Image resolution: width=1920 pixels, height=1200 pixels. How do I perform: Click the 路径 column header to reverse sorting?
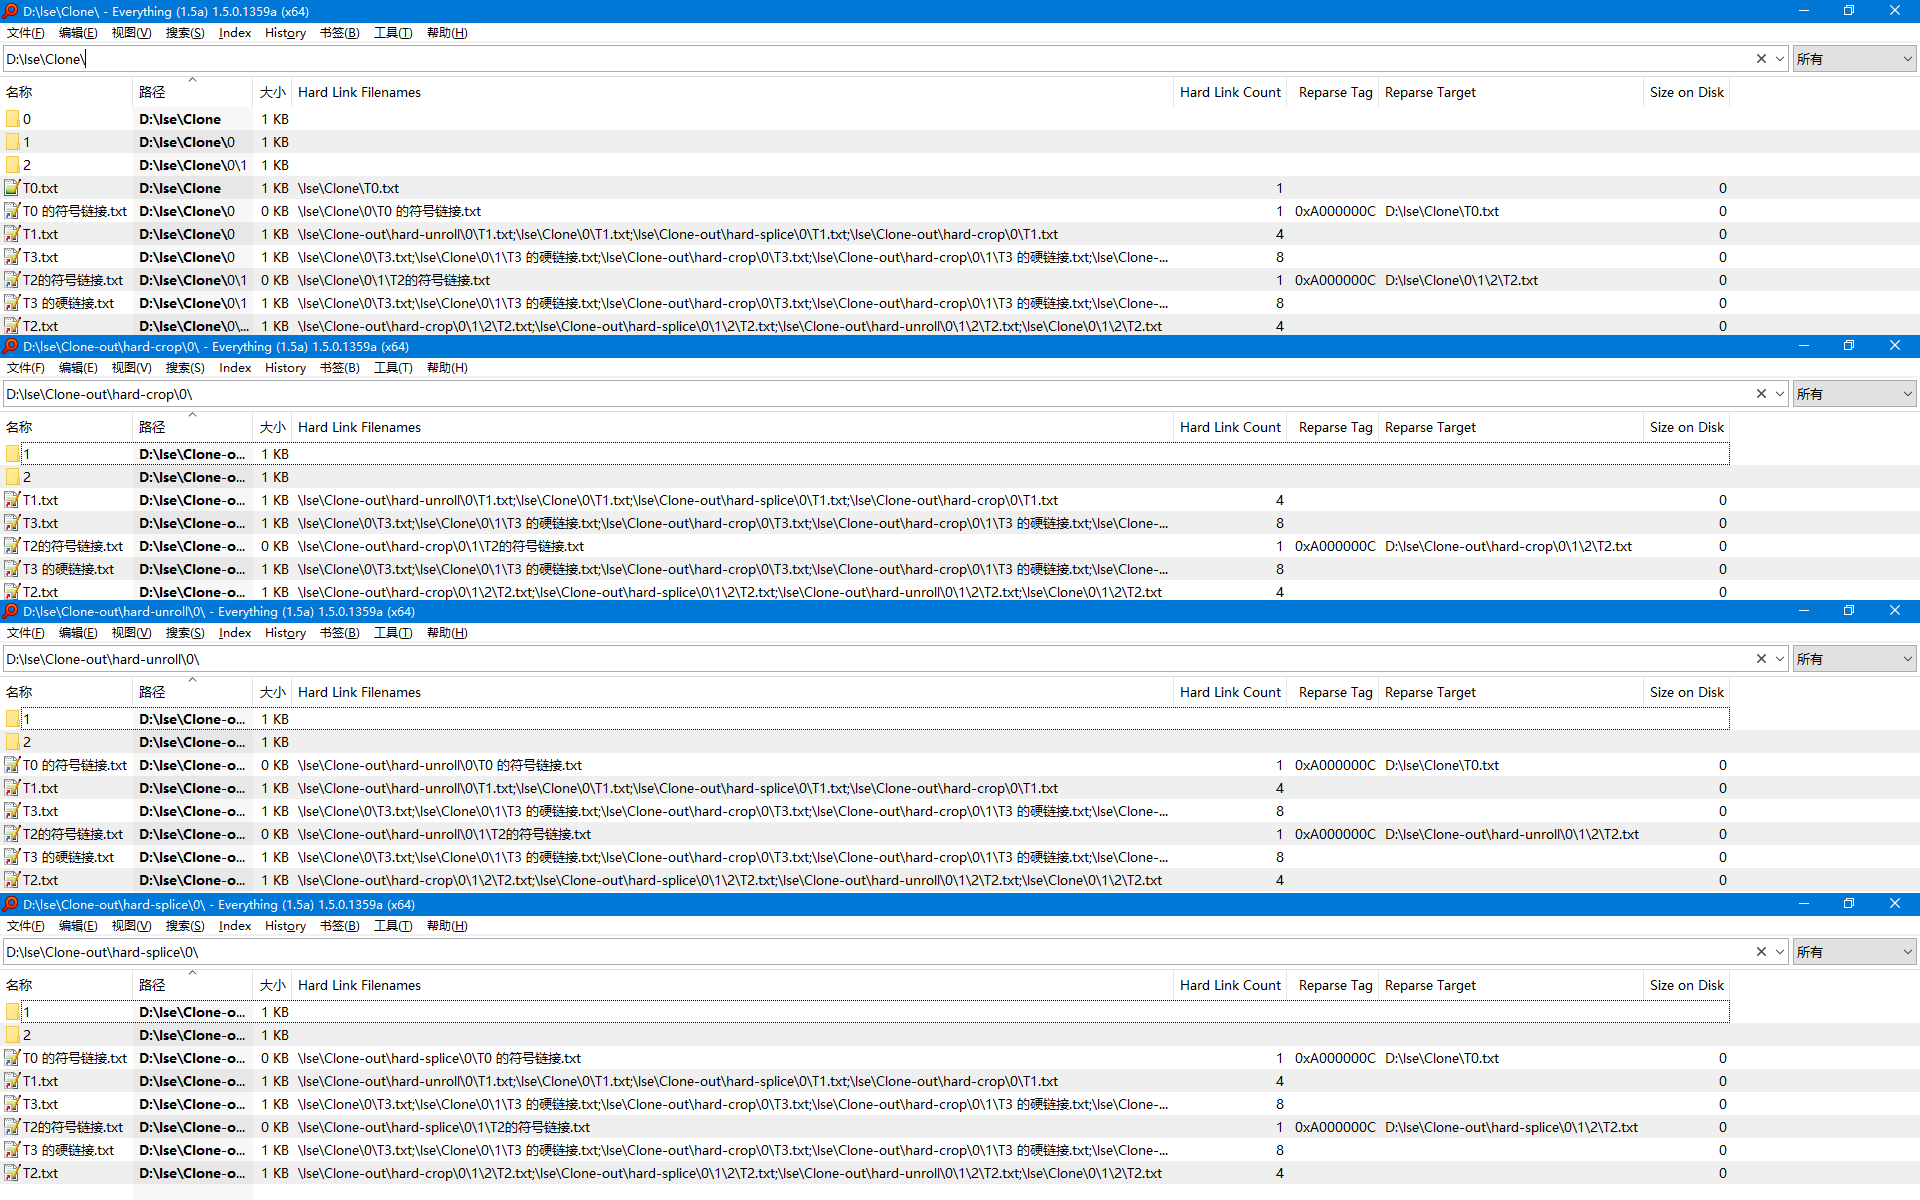(152, 91)
